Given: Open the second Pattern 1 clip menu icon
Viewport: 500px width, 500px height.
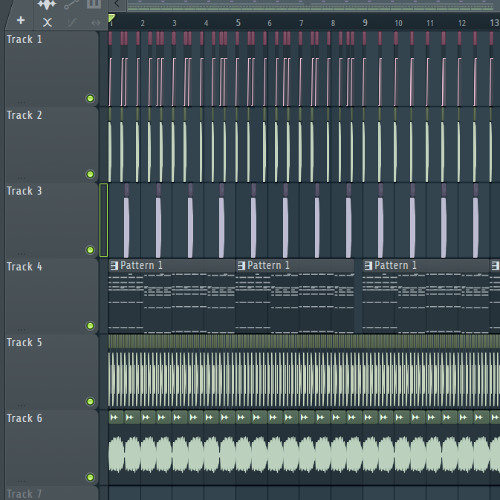Looking at the screenshot, I should [241, 266].
